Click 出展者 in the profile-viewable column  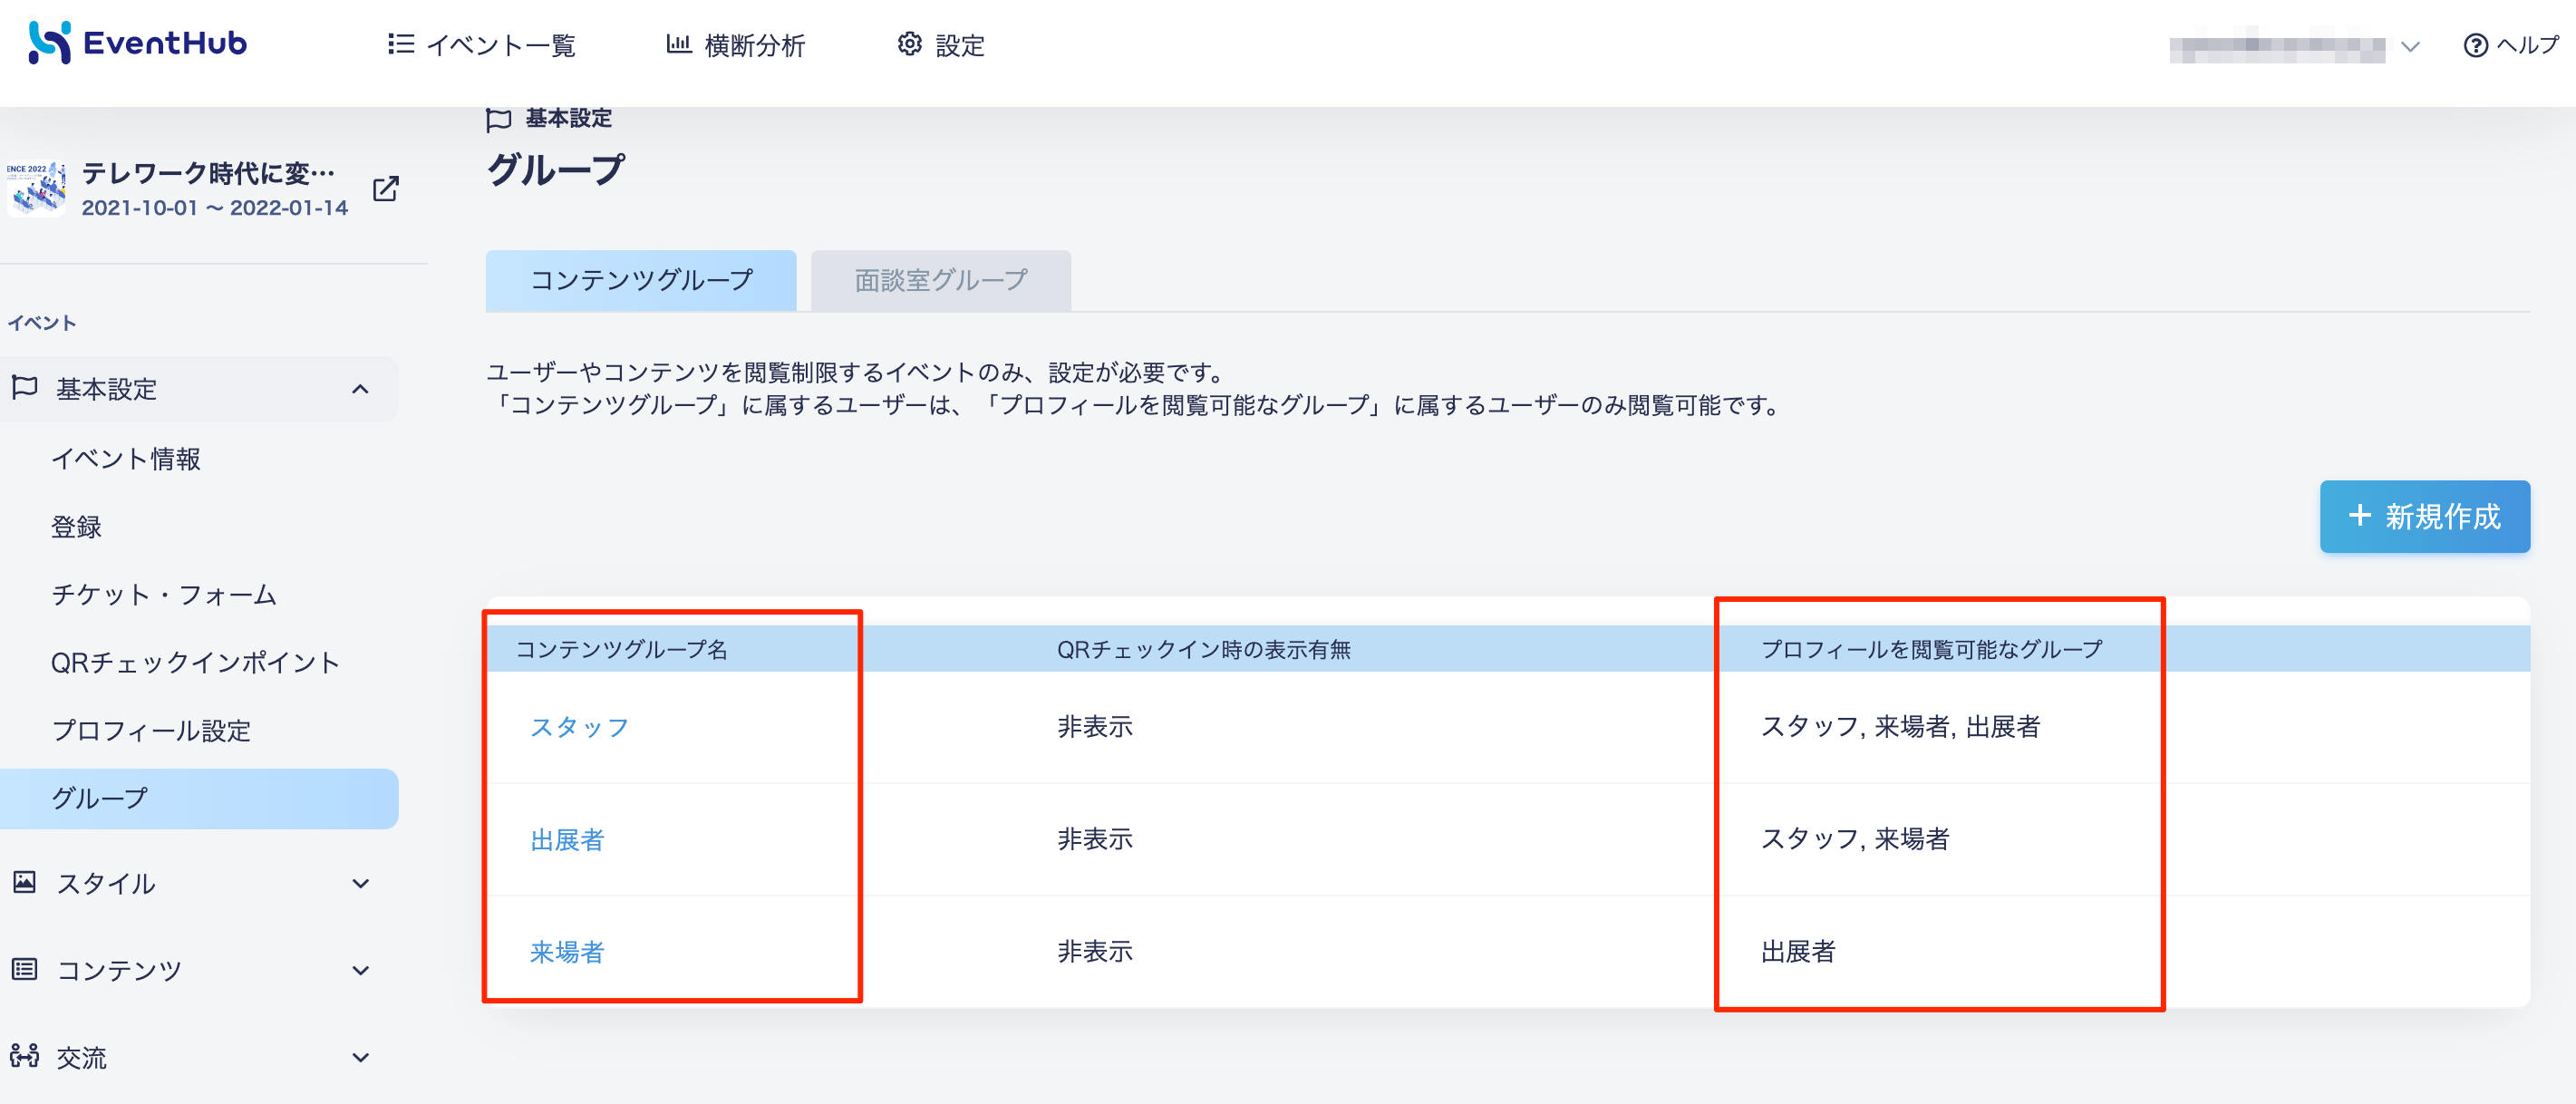tap(1798, 951)
